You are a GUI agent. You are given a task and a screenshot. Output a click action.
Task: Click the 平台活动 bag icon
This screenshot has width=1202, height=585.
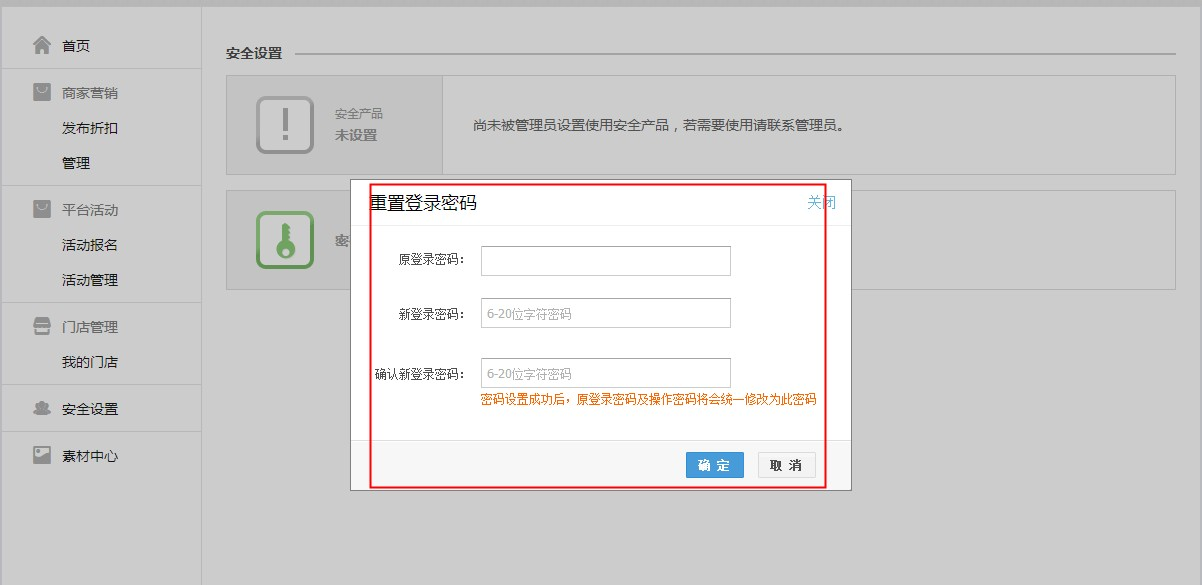click(41, 209)
